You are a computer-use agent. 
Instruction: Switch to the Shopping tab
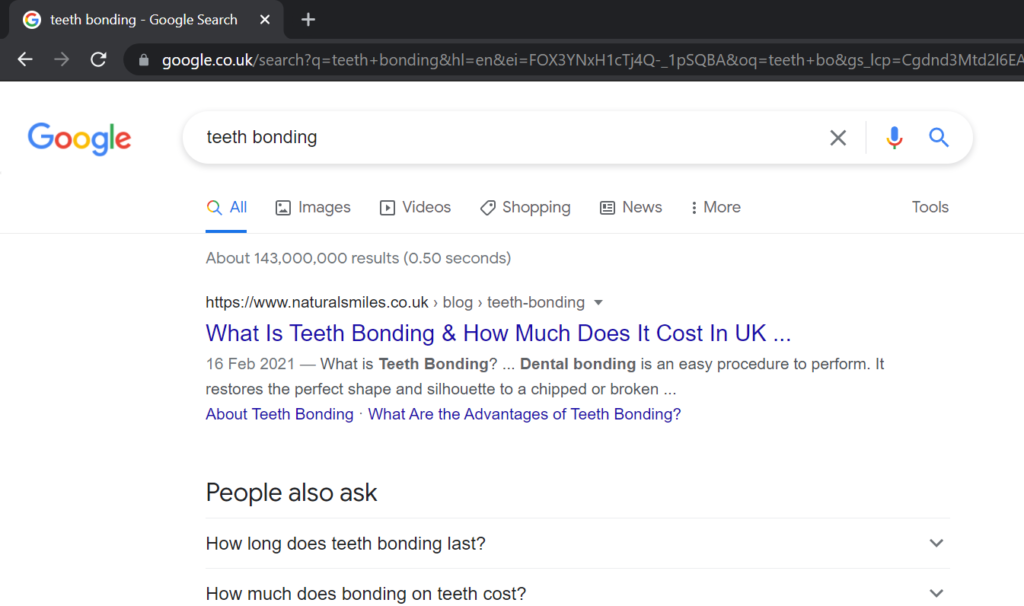click(x=525, y=208)
